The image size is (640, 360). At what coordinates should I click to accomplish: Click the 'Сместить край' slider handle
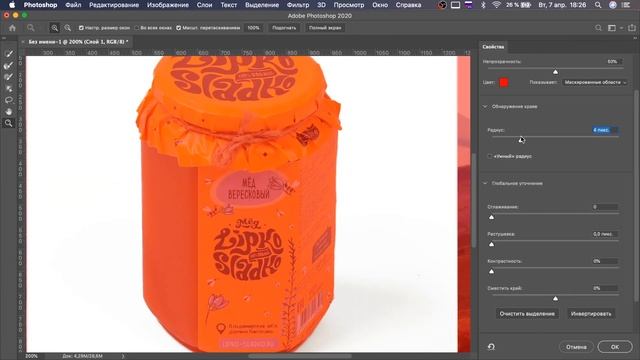click(556, 298)
